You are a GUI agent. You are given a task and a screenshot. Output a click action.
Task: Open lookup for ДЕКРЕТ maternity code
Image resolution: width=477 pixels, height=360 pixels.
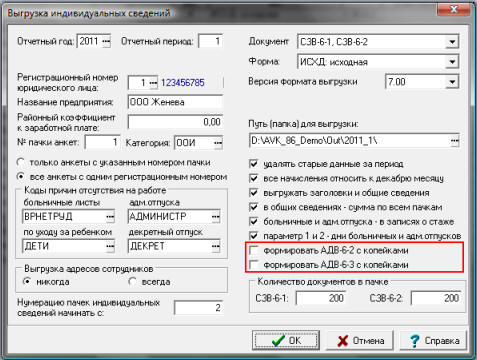(x=216, y=246)
